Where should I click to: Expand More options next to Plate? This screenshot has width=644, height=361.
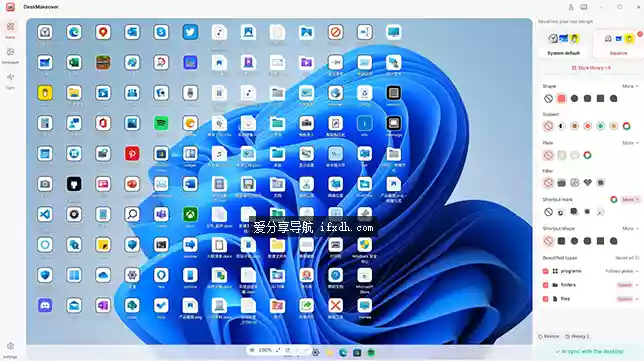coord(630,143)
